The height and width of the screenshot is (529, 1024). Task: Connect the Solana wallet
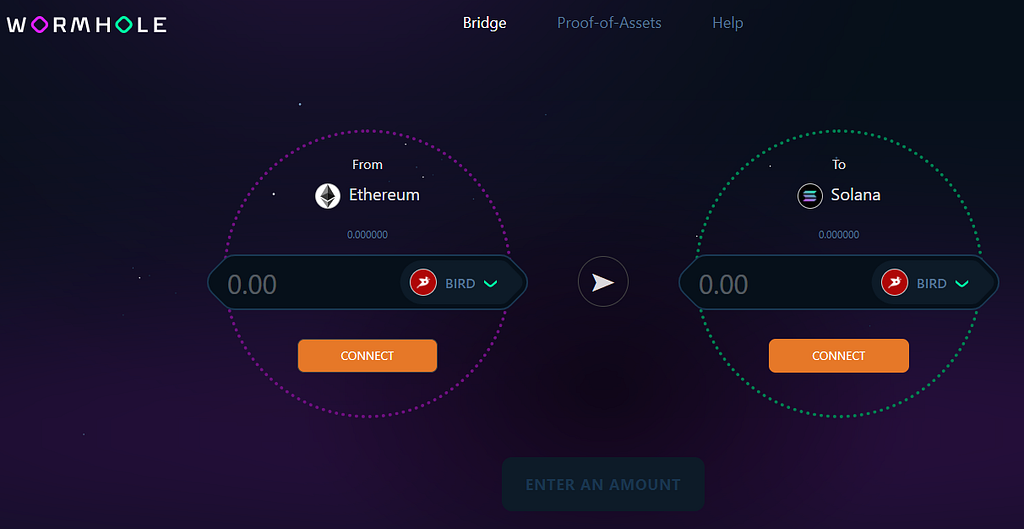click(838, 356)
